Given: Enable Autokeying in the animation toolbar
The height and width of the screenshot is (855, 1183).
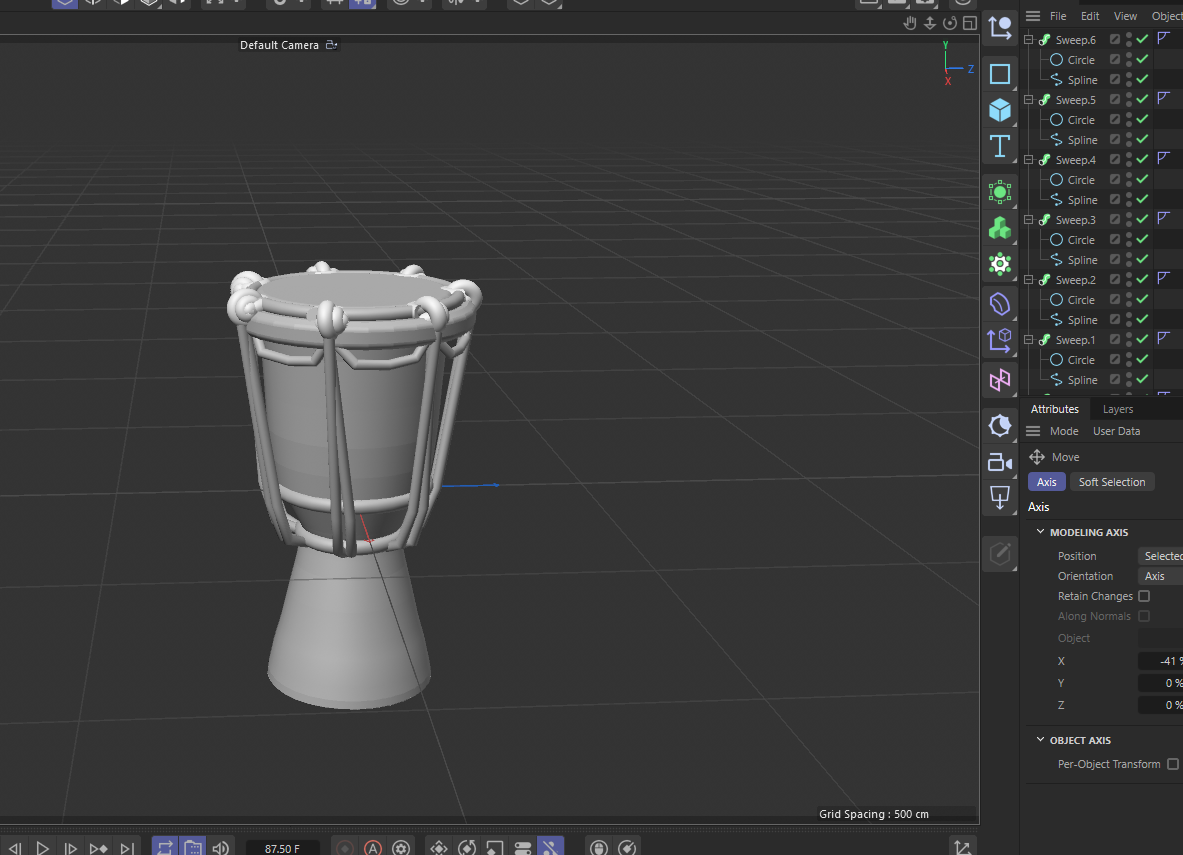Looking at the screenshot, I should [373, 847].
